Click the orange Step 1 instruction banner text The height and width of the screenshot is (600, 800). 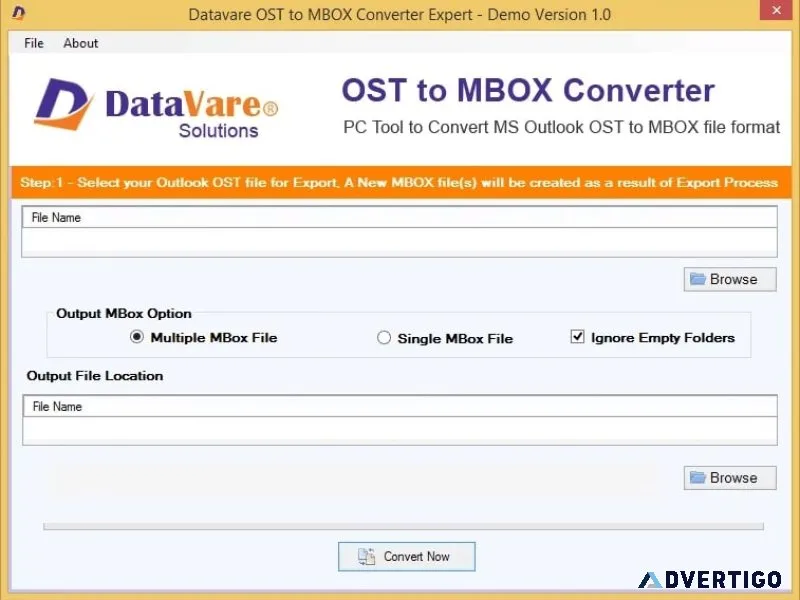tap(399, 183)
